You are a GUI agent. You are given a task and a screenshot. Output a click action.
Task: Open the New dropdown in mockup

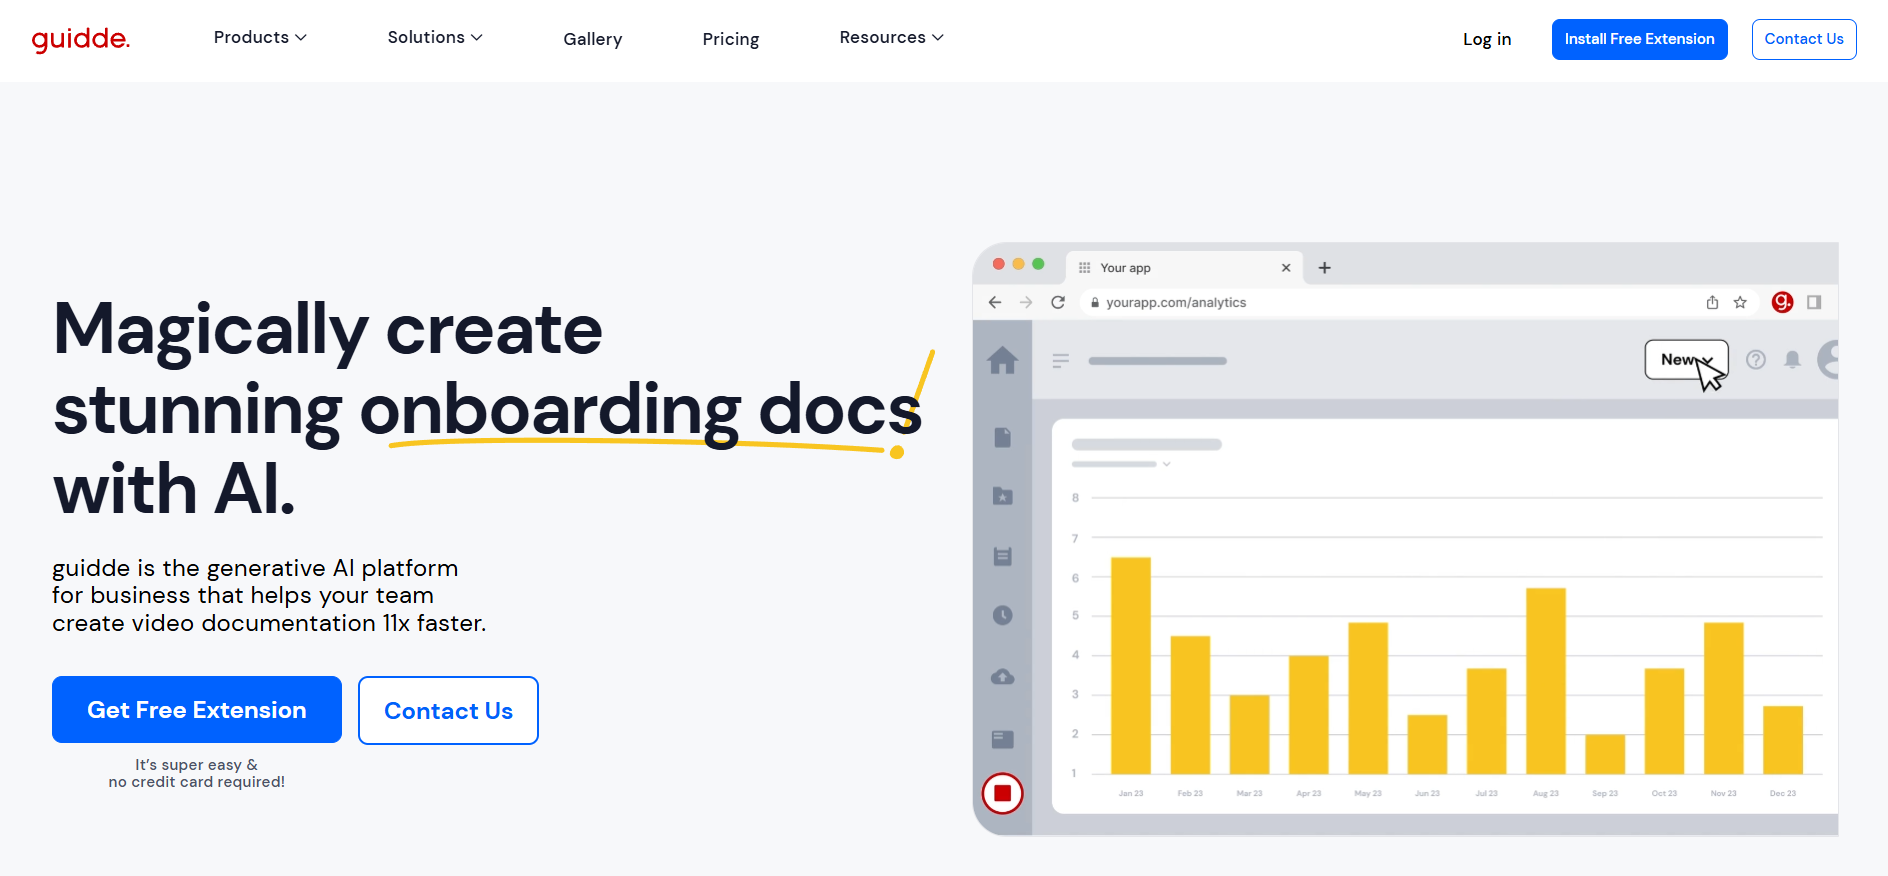1685,360
